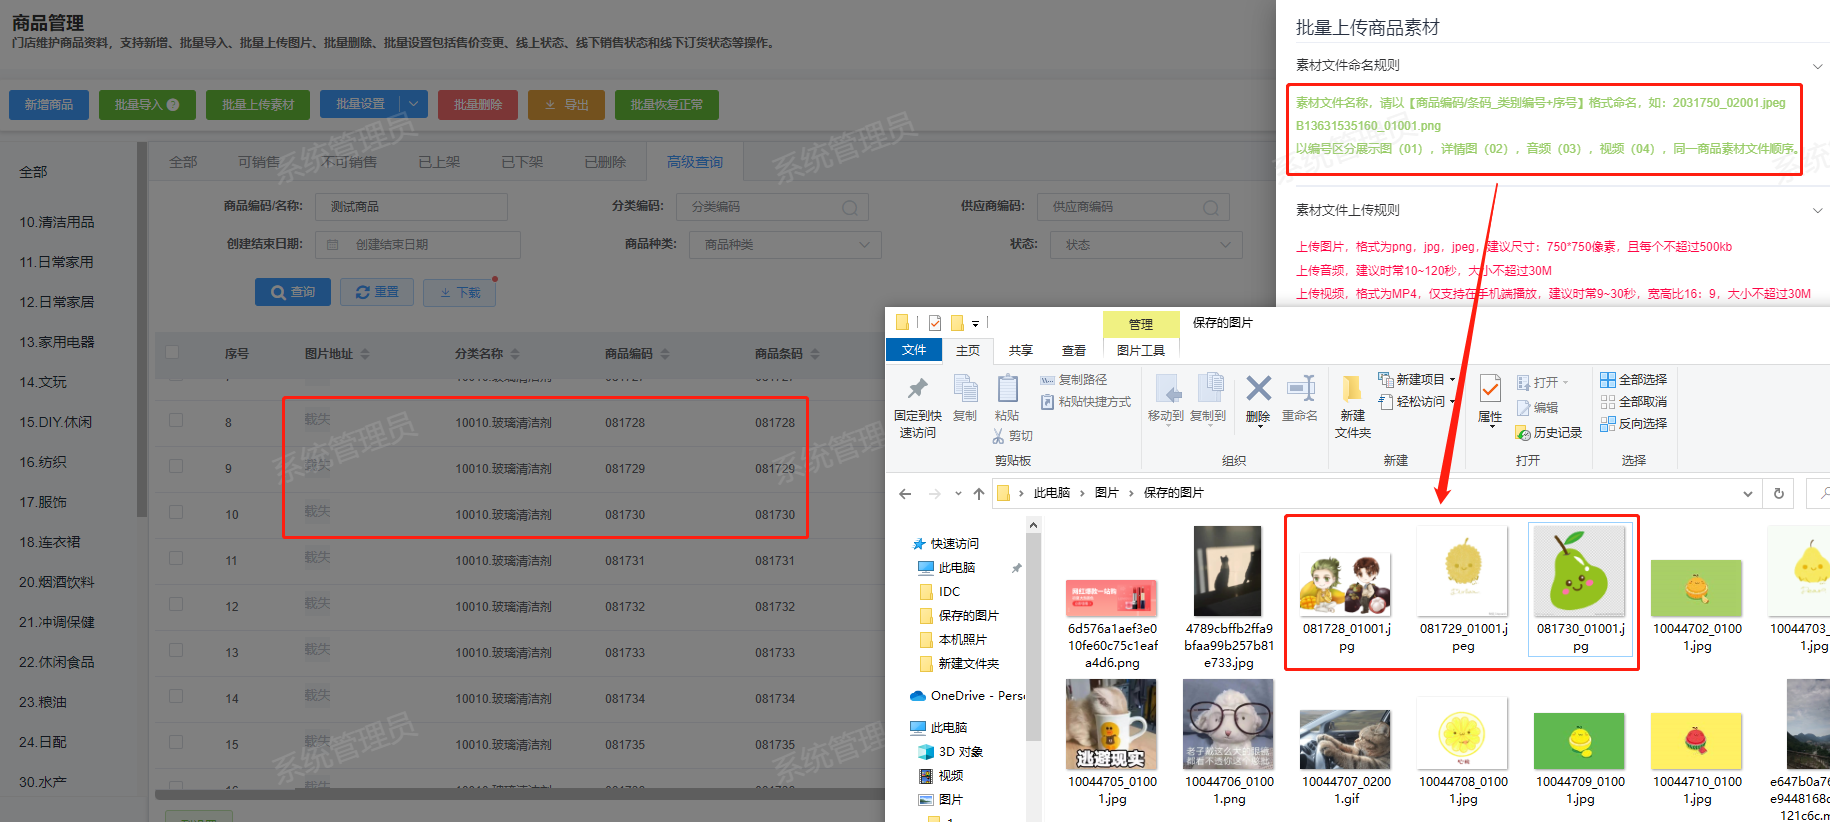
Task: Click the up-one-level arrow in Explorer
Action: click(979, 493)
